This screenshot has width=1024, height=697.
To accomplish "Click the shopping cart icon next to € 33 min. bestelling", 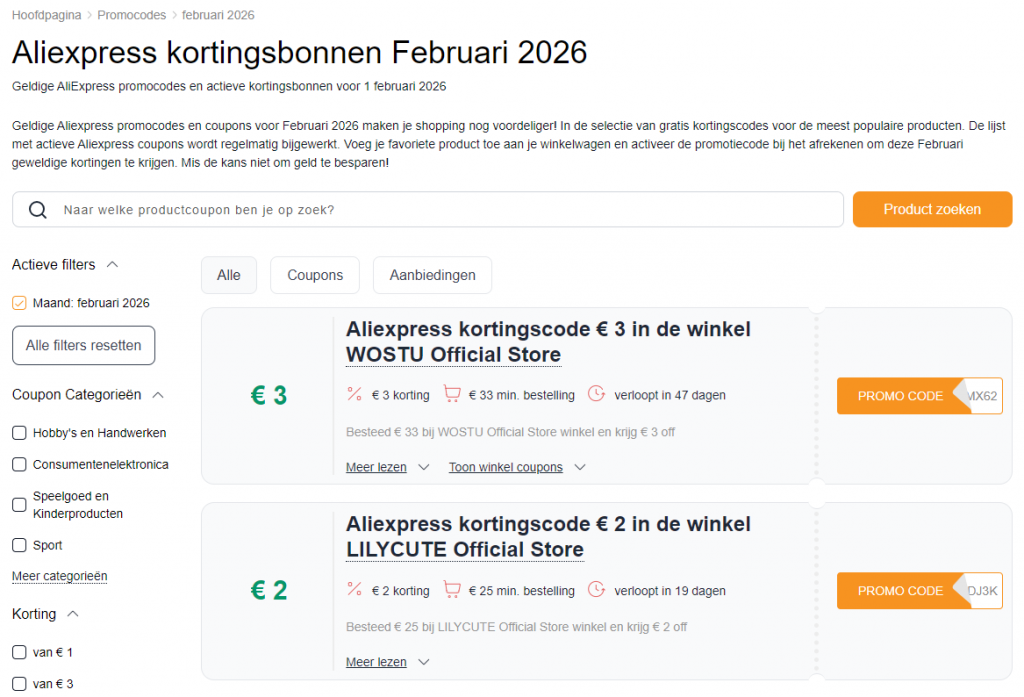I will pyautogui.click(x=452, y=394).
